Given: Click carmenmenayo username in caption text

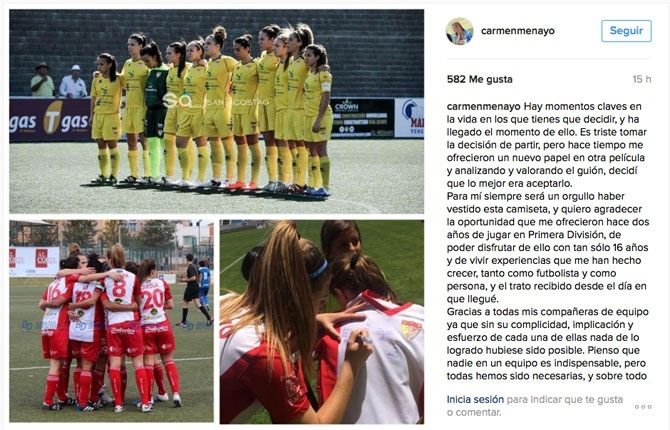Looking at the screenshot, I should coord(484,106).
